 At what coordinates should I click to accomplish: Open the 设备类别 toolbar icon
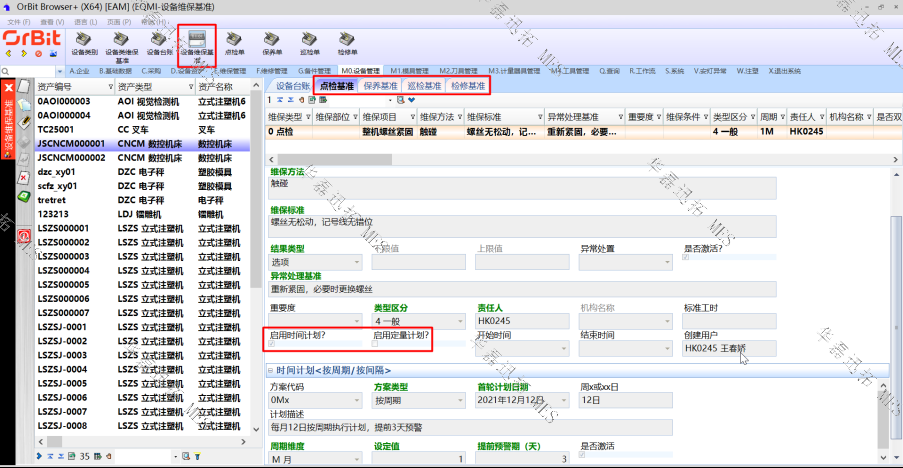[84, 43]
